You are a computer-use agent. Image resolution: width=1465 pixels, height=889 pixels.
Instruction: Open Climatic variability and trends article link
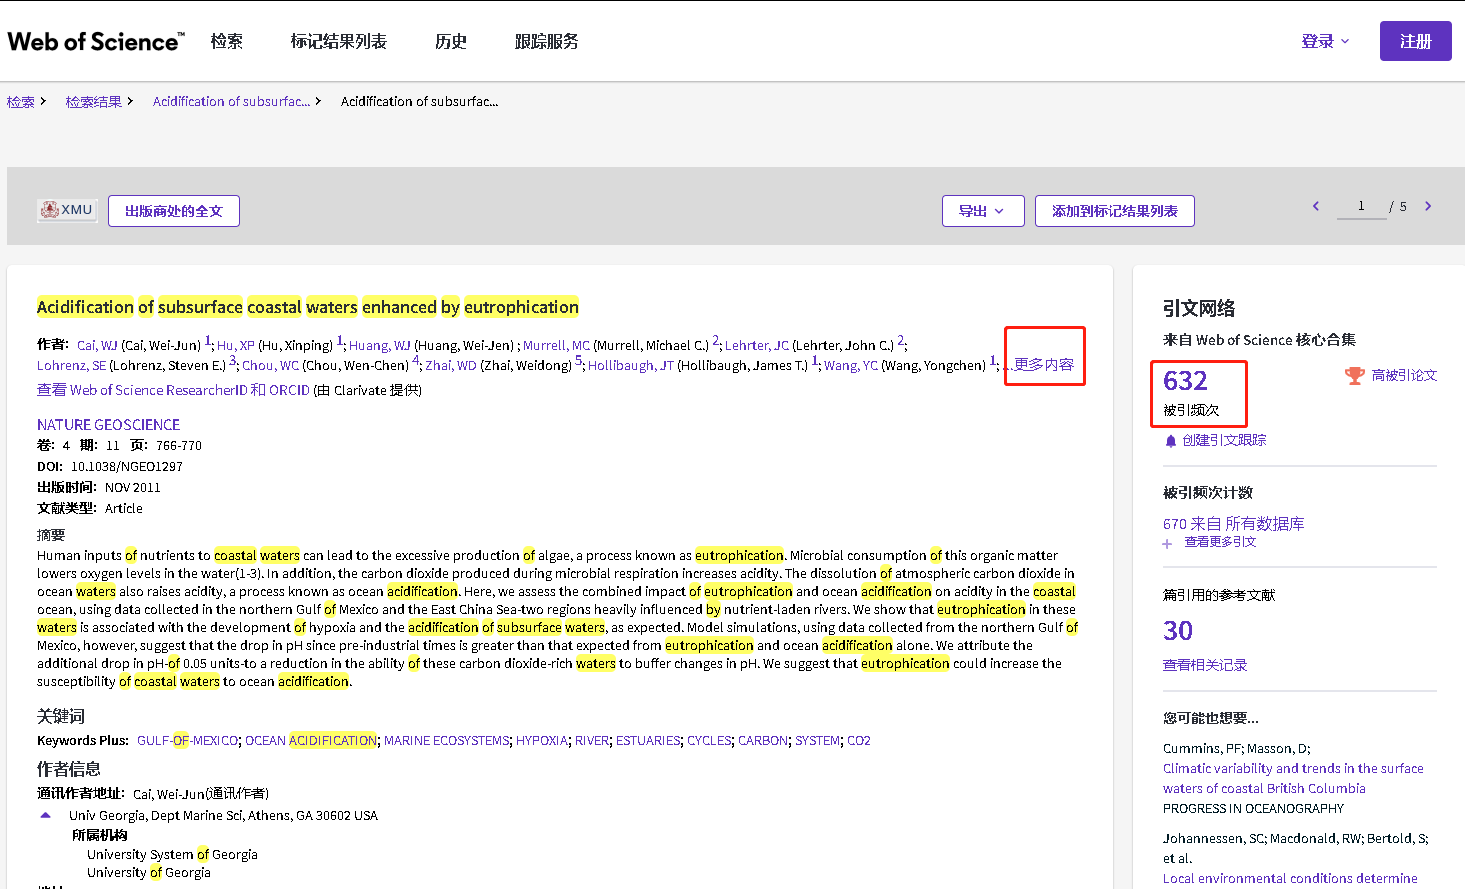pyautogui.click(x=1293, y=779)
